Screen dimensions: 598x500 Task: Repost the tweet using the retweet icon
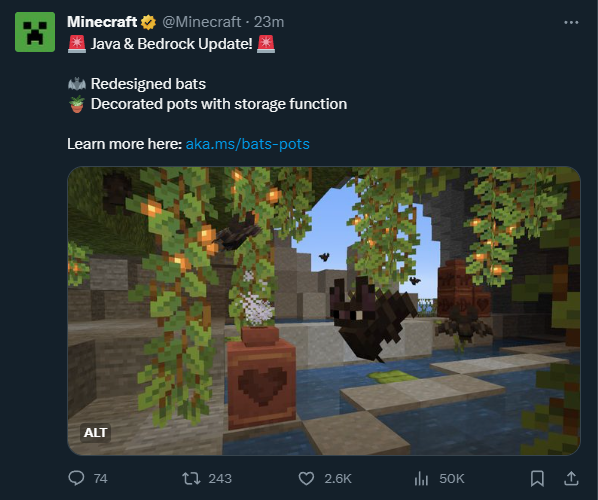point(191,478)
